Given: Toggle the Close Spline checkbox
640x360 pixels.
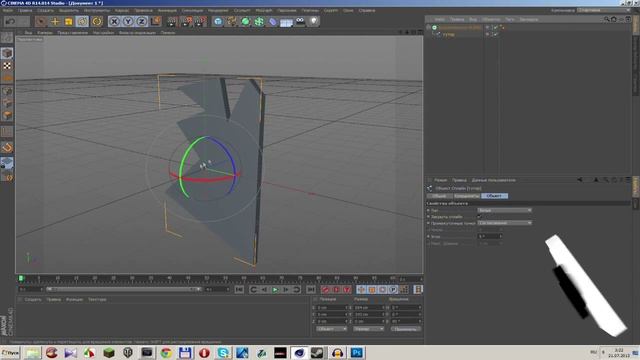Looking at the screenshot, I should point(480,217).
